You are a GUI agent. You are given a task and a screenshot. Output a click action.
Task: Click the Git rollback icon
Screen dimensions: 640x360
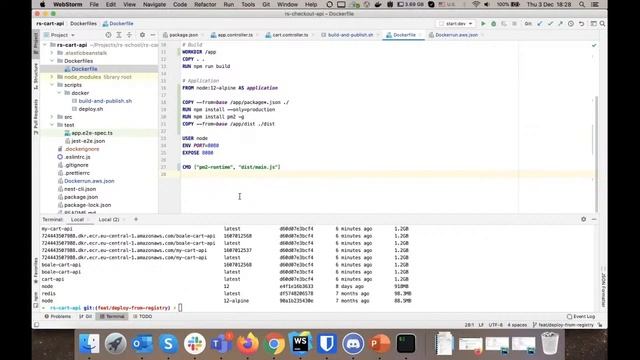coord(581,24)
